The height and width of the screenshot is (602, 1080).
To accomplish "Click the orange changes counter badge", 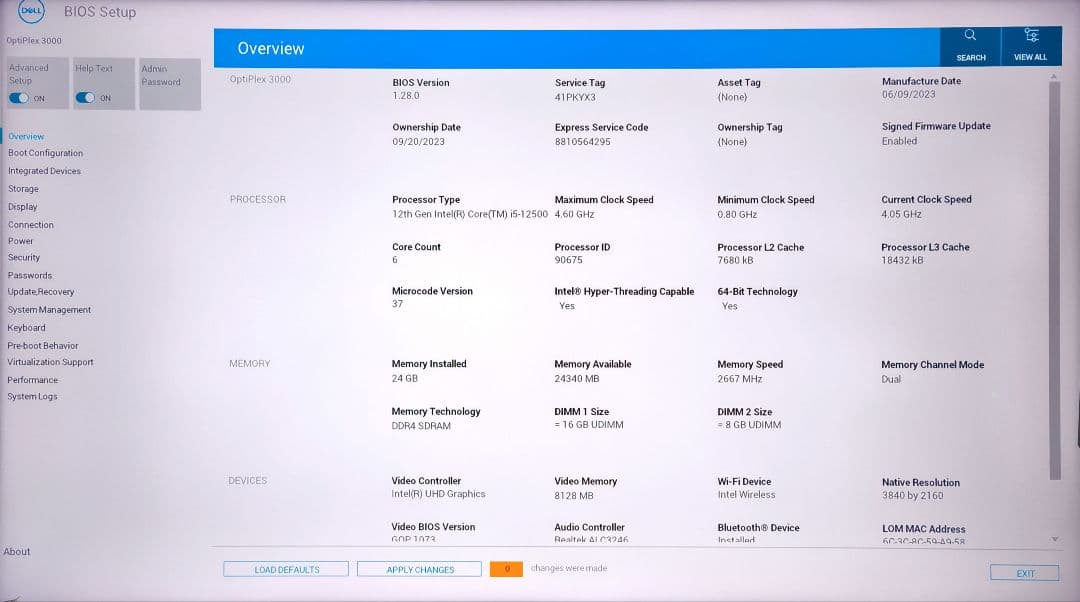I will pos(506,569).
